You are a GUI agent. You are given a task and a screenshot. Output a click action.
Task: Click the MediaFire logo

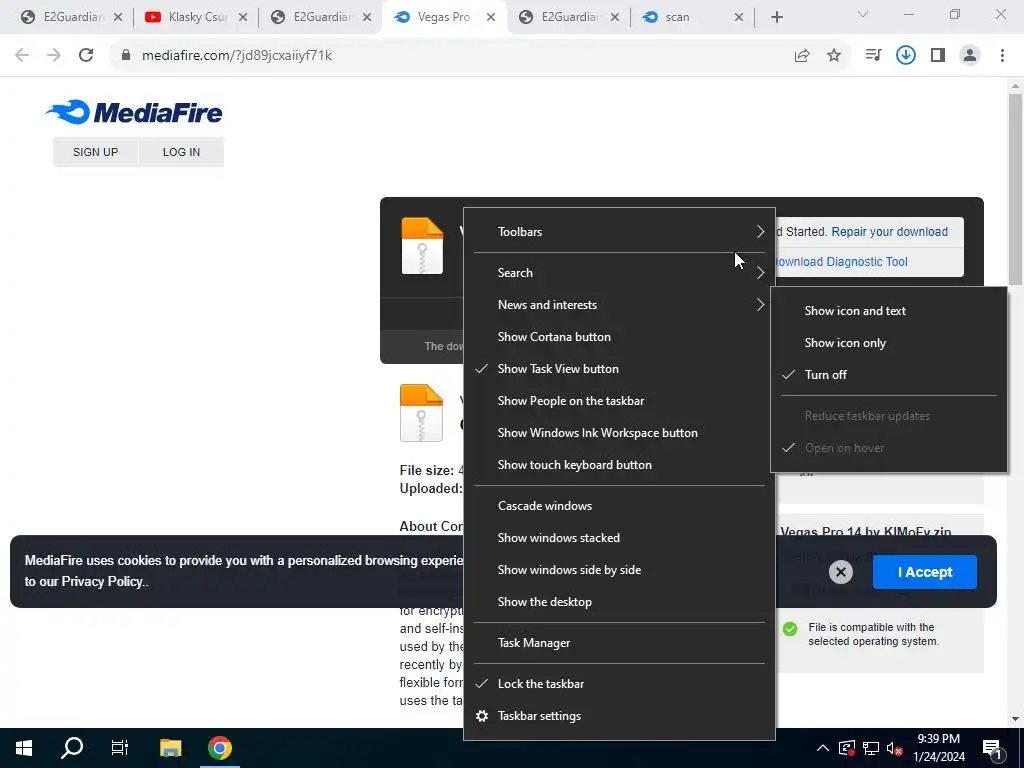[134, 112]
